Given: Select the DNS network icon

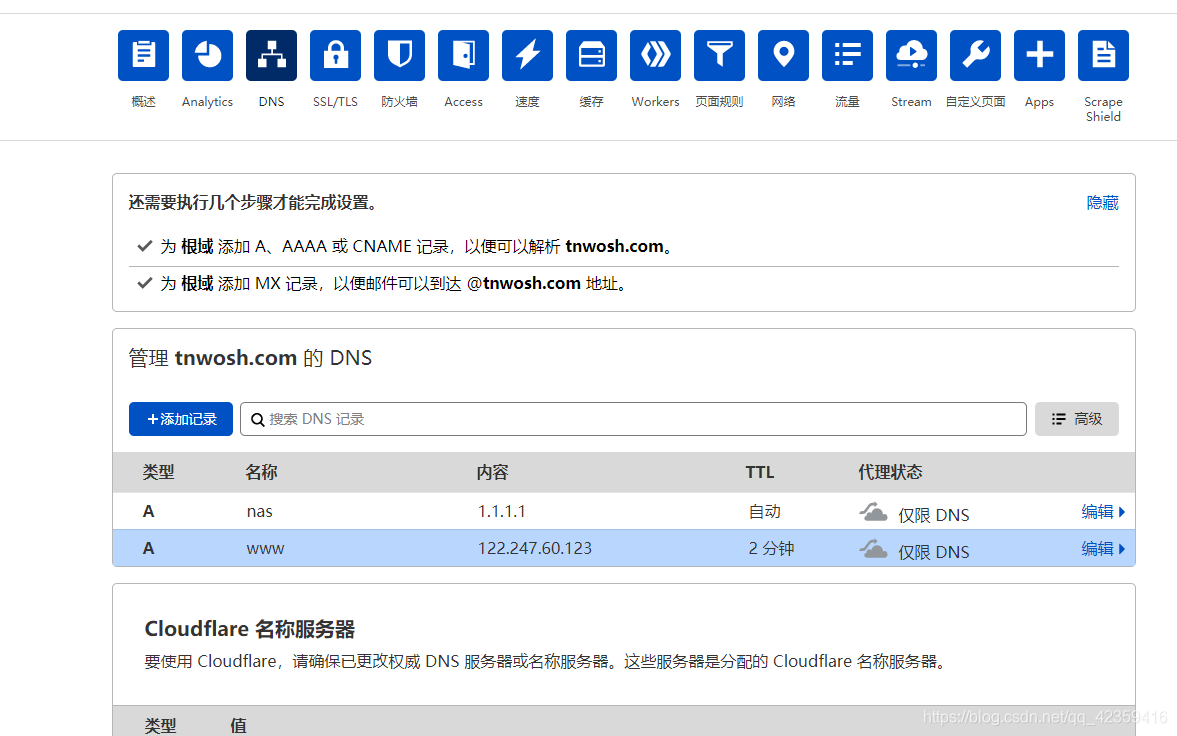Looking at the screenshot, I should (271, 56).
